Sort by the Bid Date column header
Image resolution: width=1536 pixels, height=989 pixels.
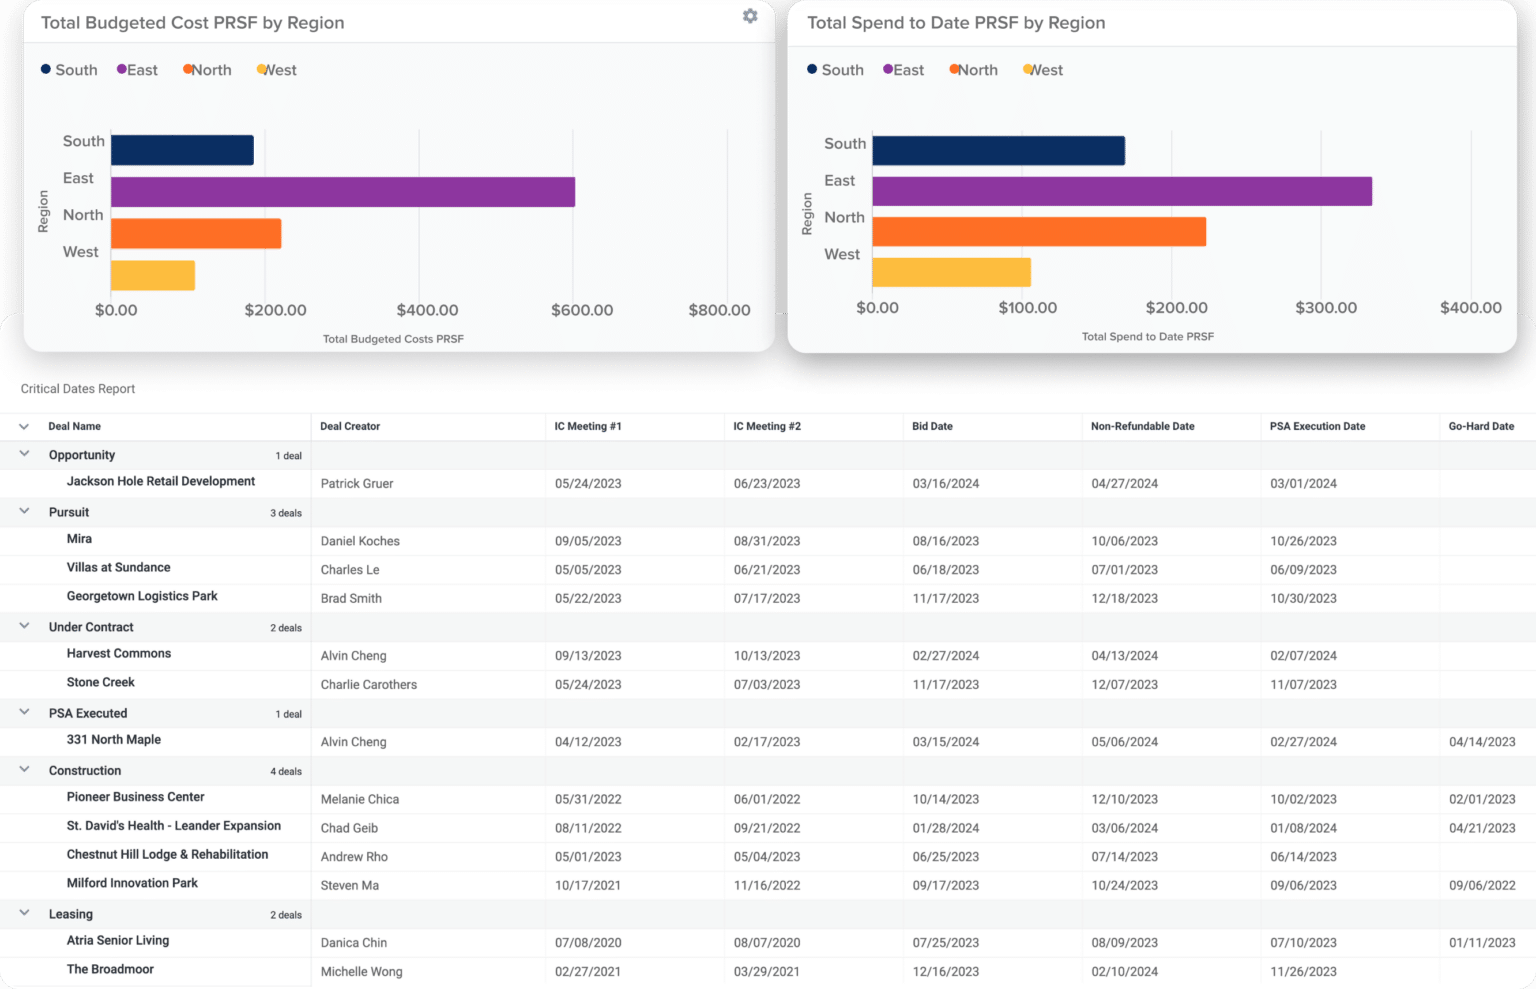pyautogui.click(x=932, y=426)
